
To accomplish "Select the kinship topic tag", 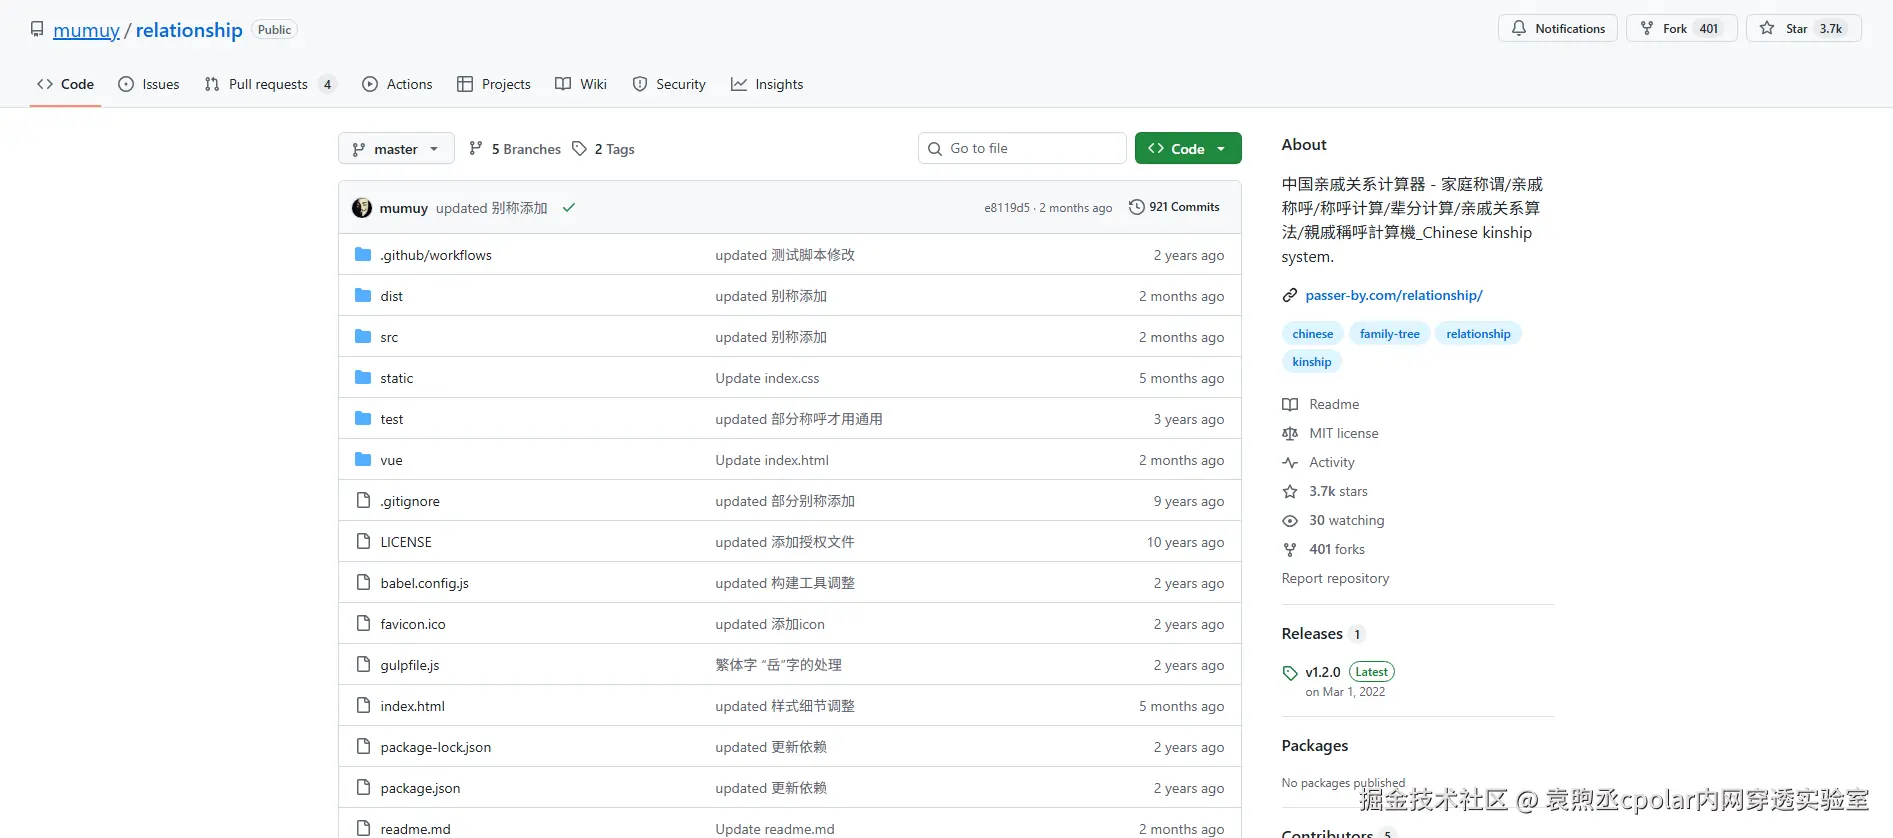I will point(1312,362).
